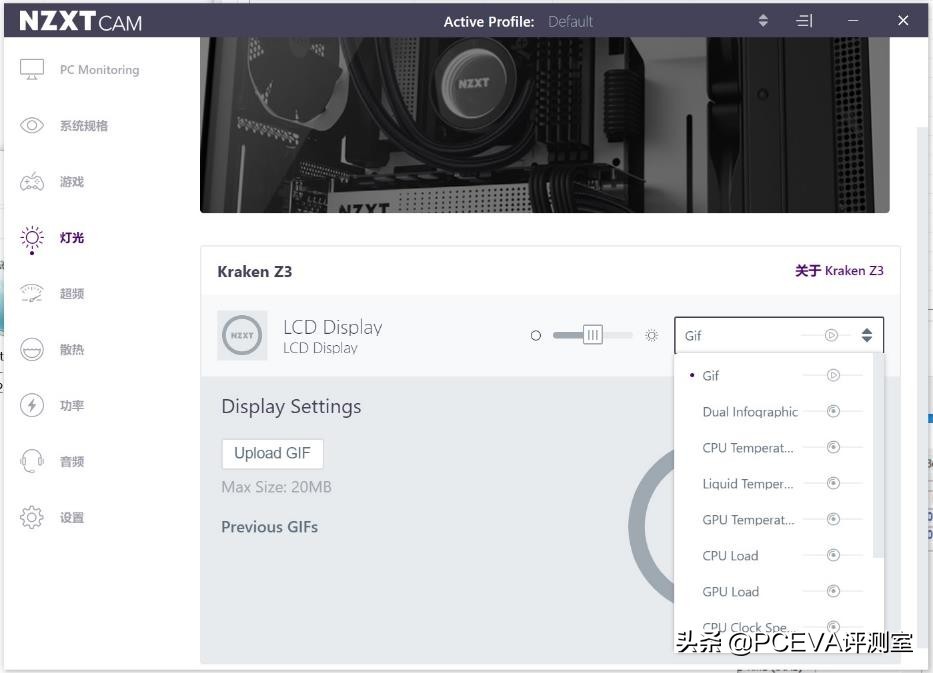Click the Display Settings heading

291,406
